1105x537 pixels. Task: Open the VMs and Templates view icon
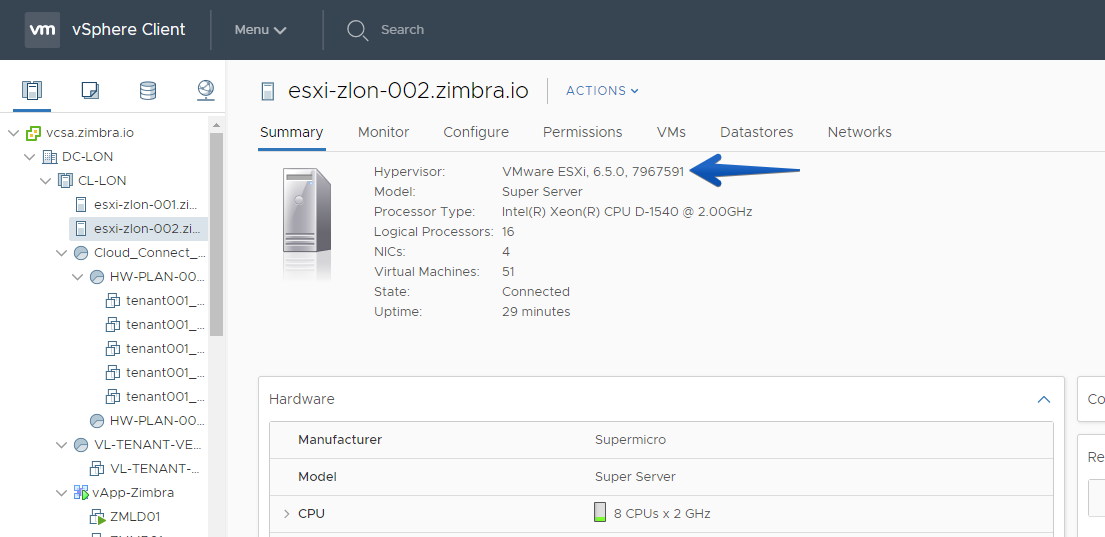click(90, 90)
